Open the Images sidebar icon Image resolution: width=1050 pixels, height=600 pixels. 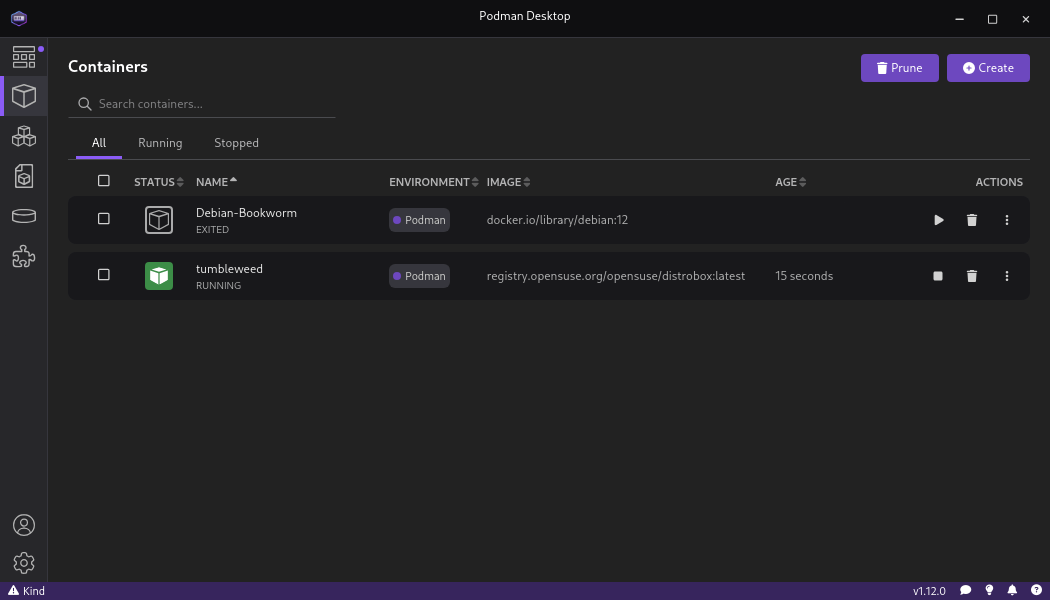tap(23, 176)
